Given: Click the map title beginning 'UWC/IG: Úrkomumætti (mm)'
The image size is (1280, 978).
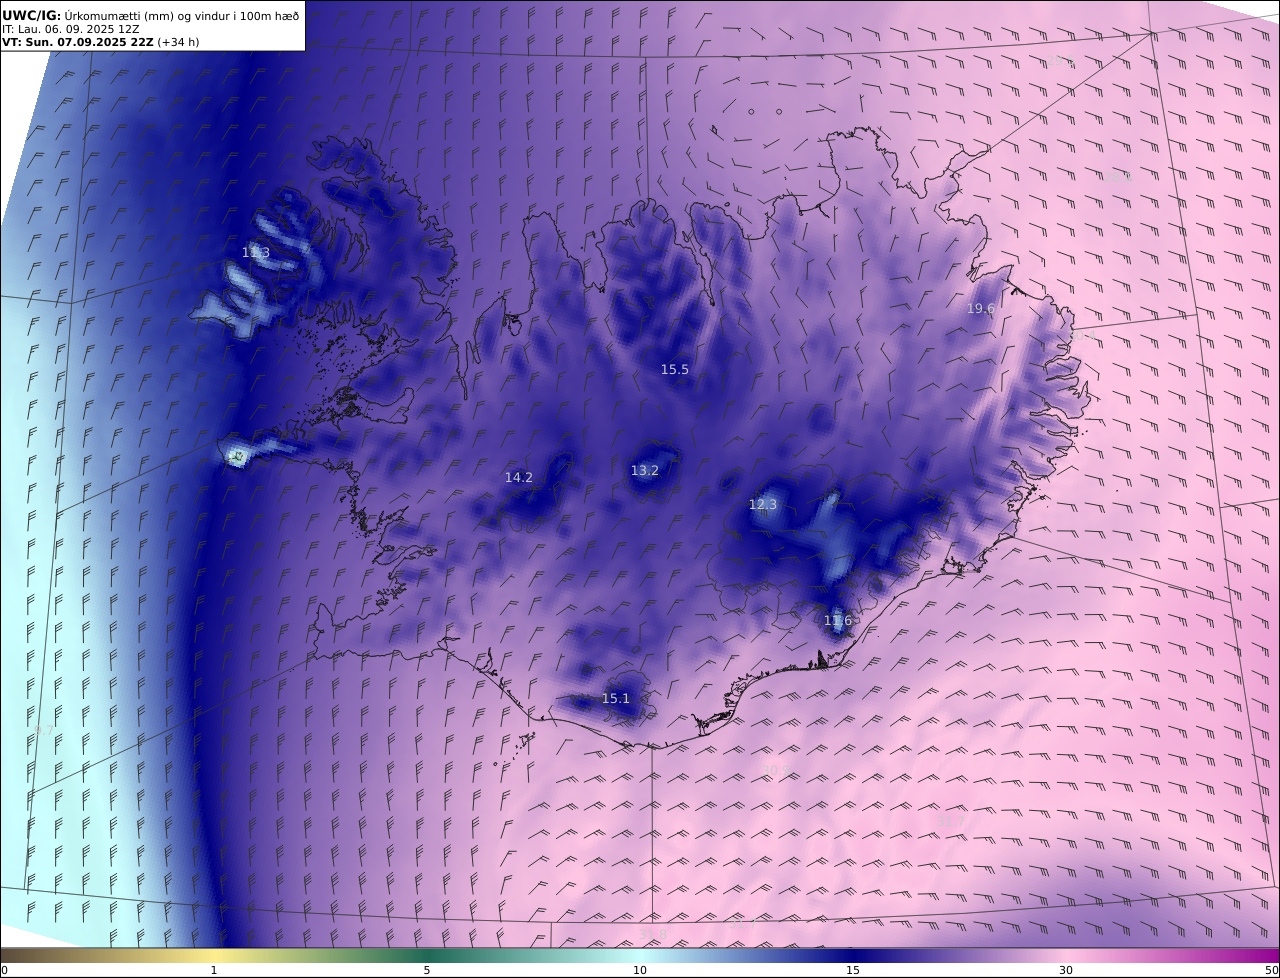Looking at the screenshot, I should click(x=151, y=15).
